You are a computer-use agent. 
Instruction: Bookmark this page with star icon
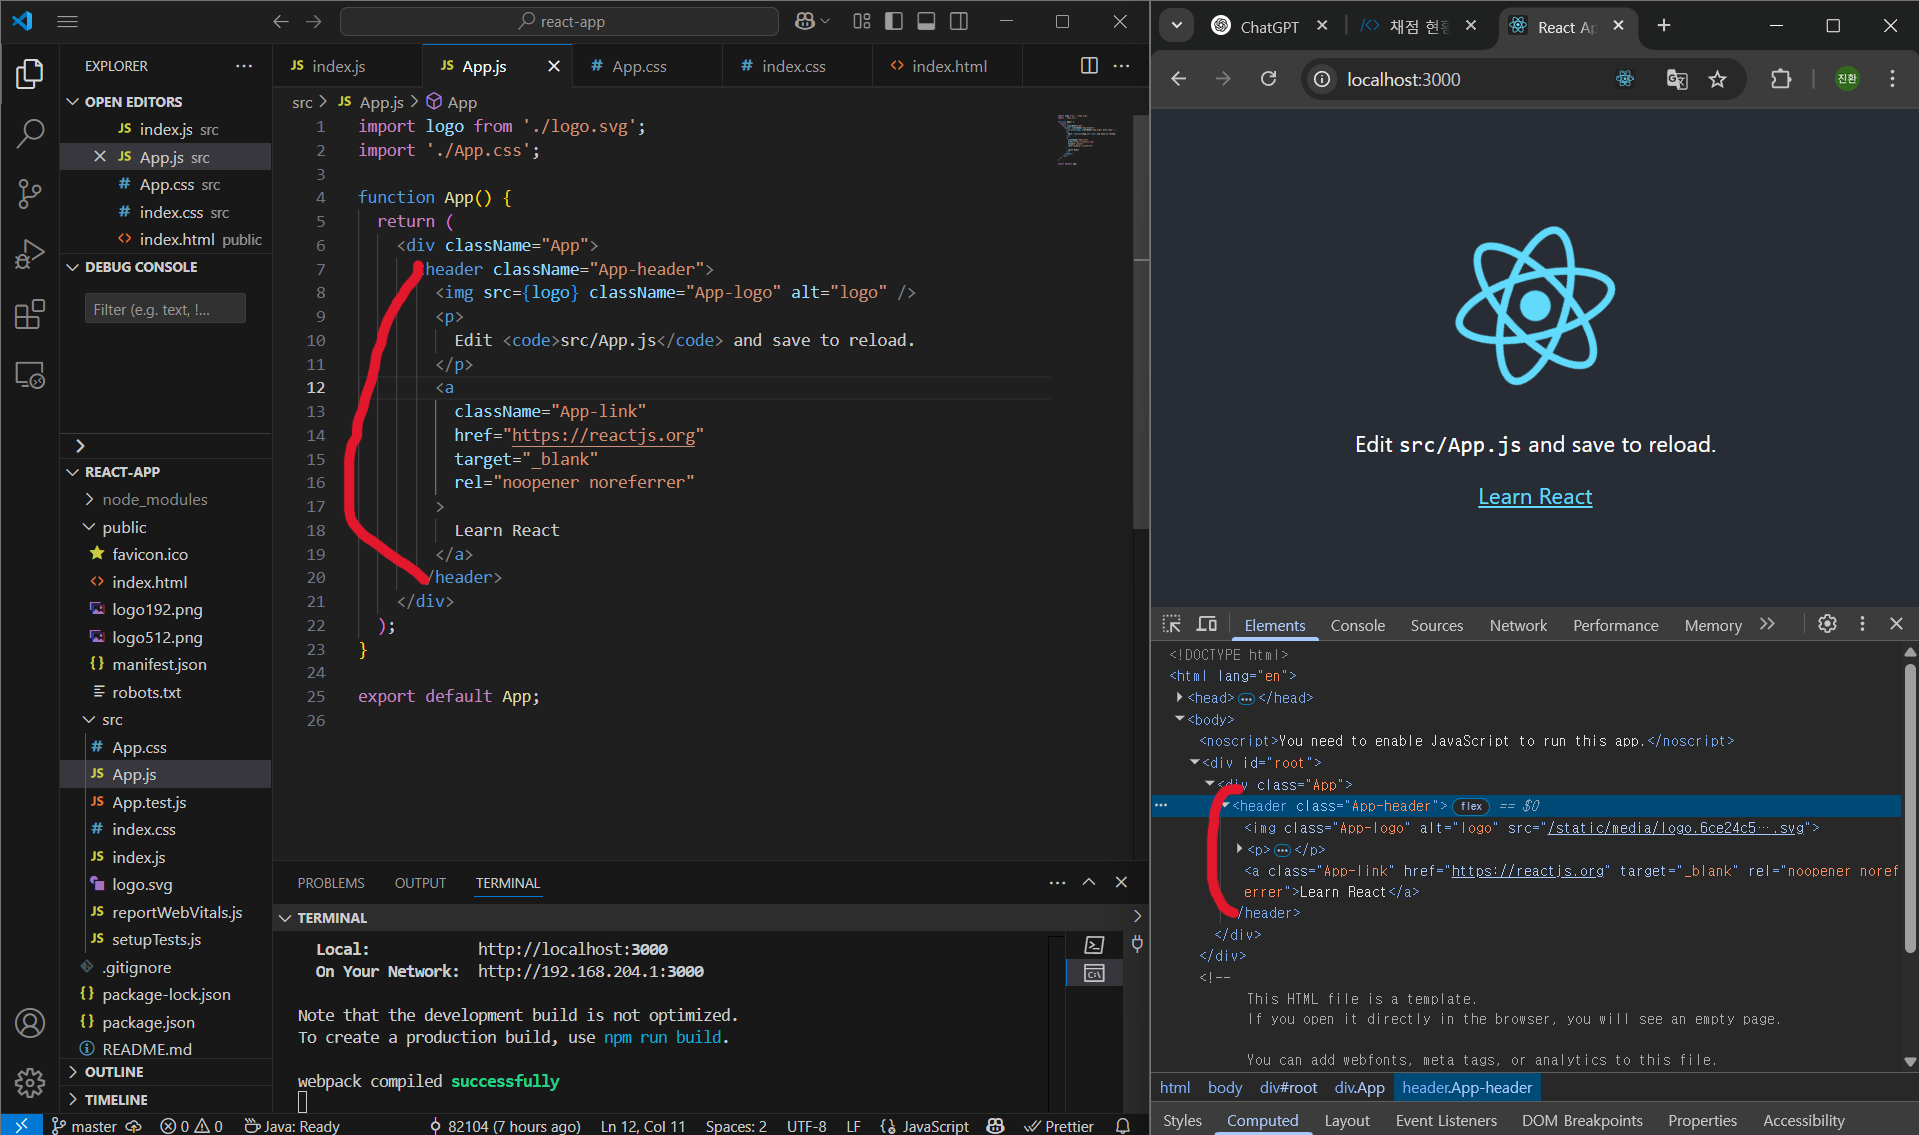click(1717, 80)
